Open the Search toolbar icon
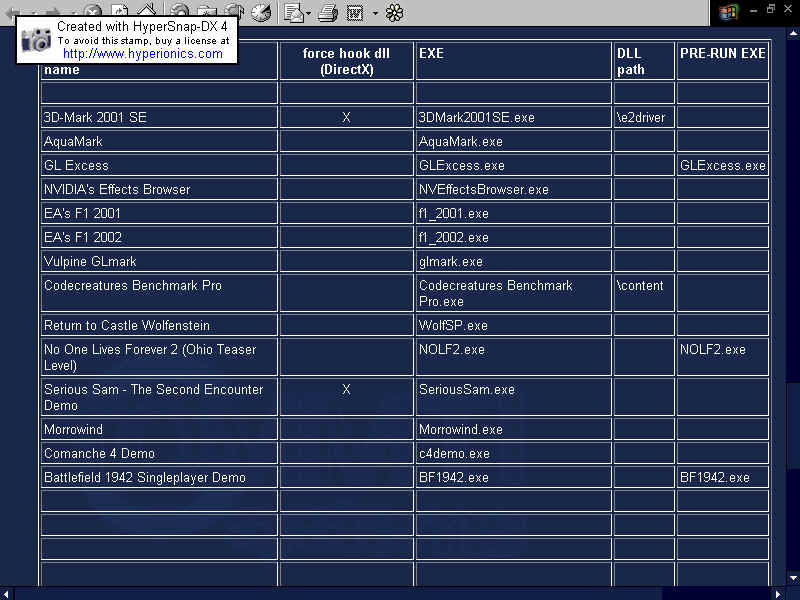The height and width of the screenshot is (600, 800). (x=180, y=11)
